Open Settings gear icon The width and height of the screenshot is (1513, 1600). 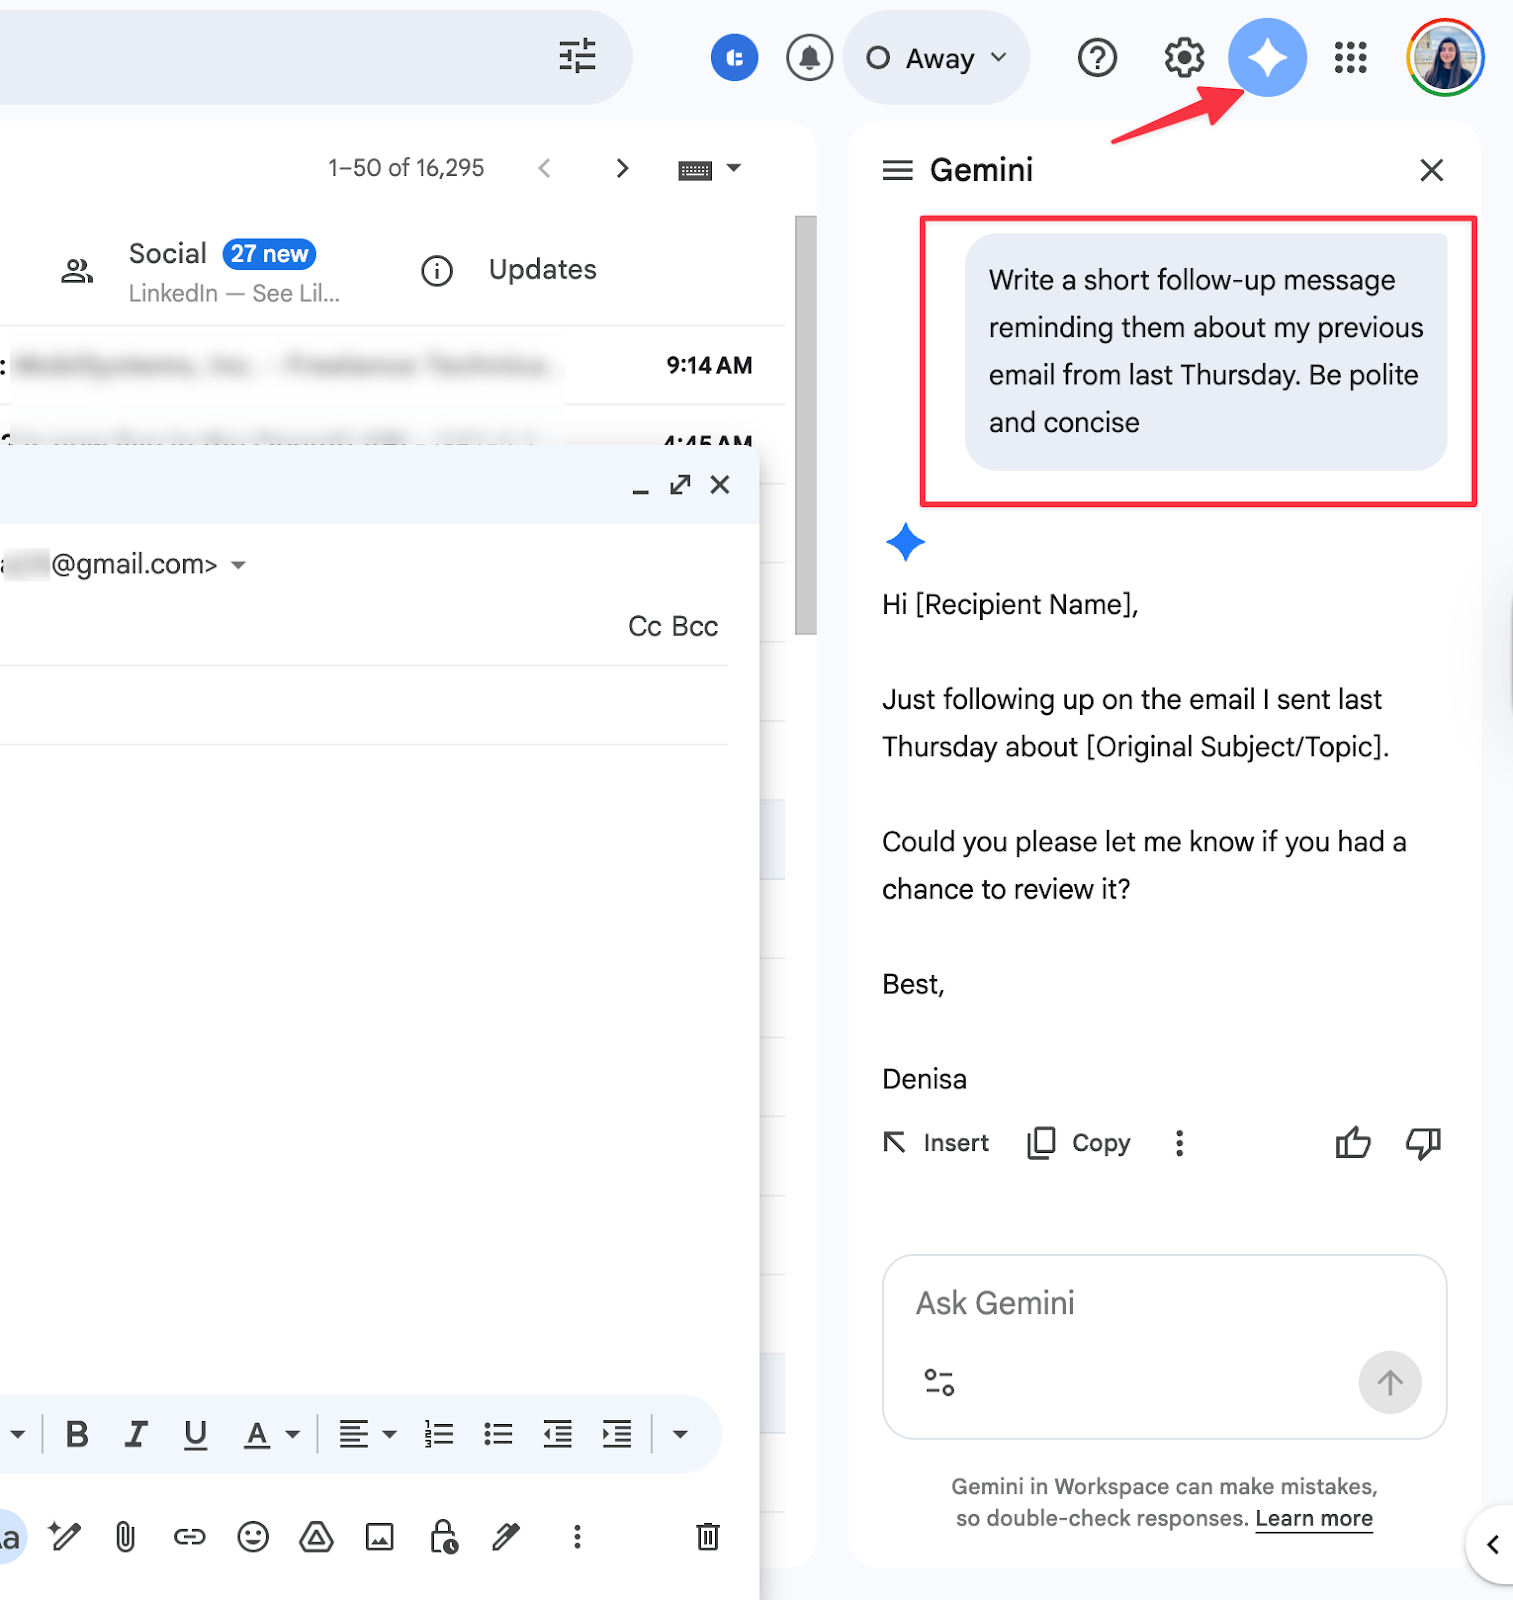coord(1184,57)
